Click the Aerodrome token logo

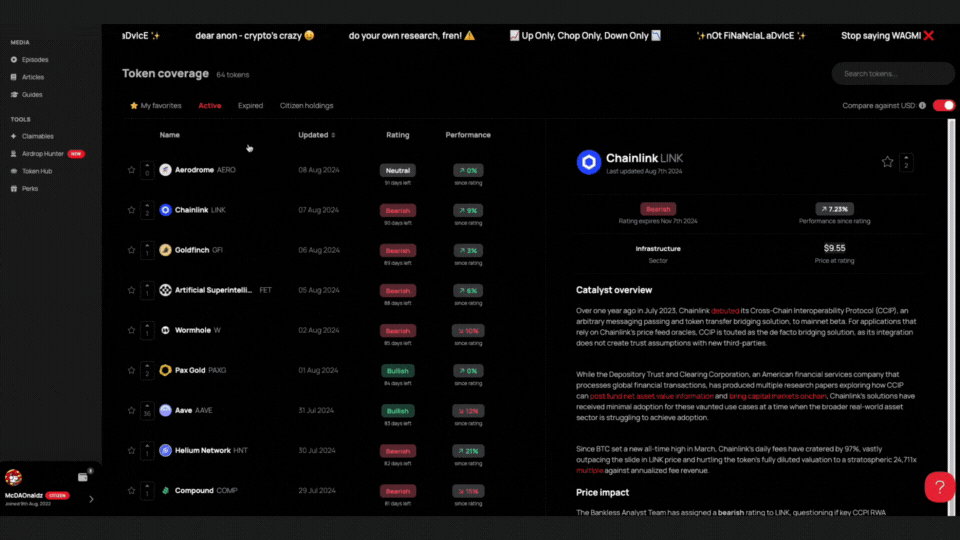[x=165, y=170]
